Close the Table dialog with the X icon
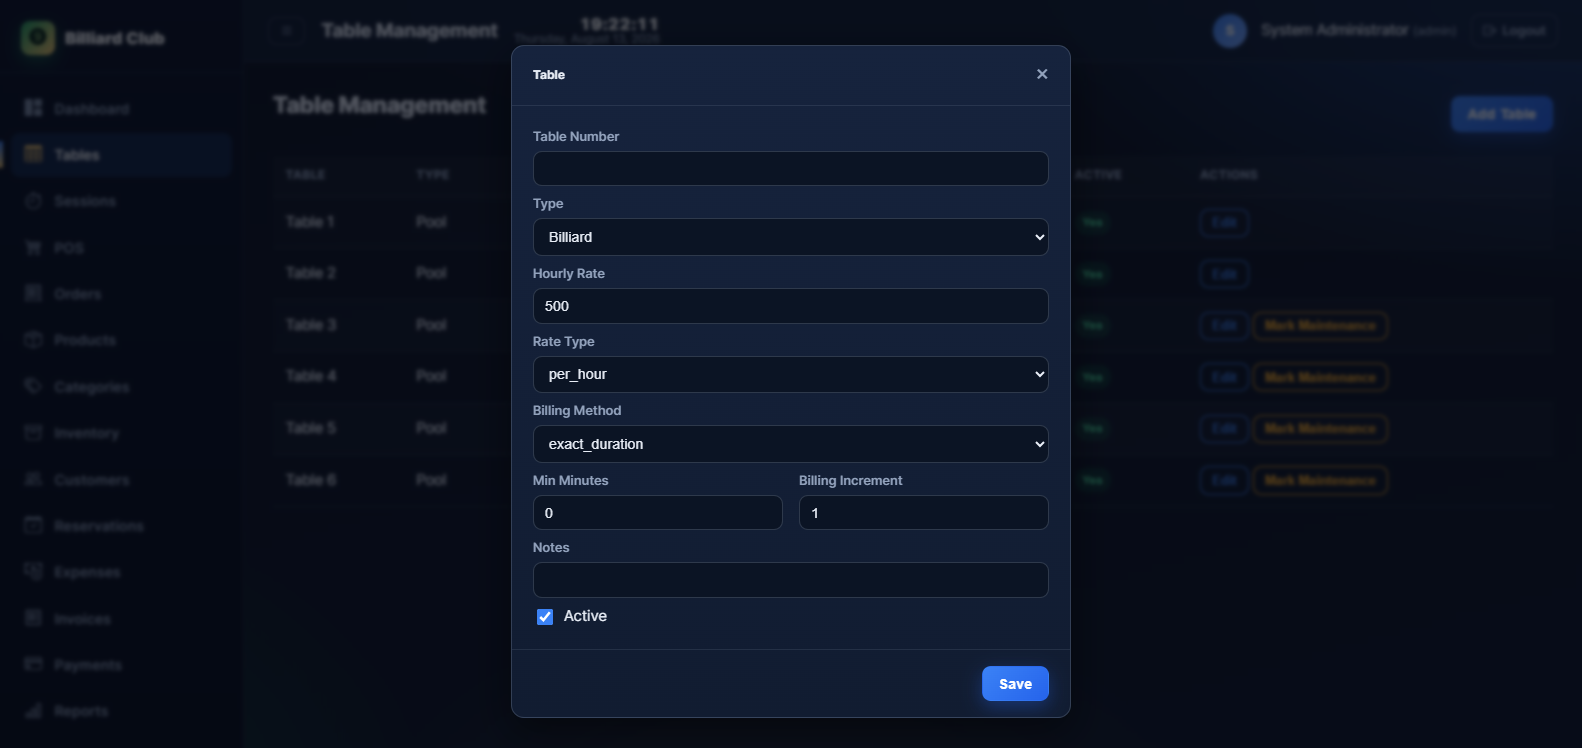1582x748 pixels. [1042, 74]
